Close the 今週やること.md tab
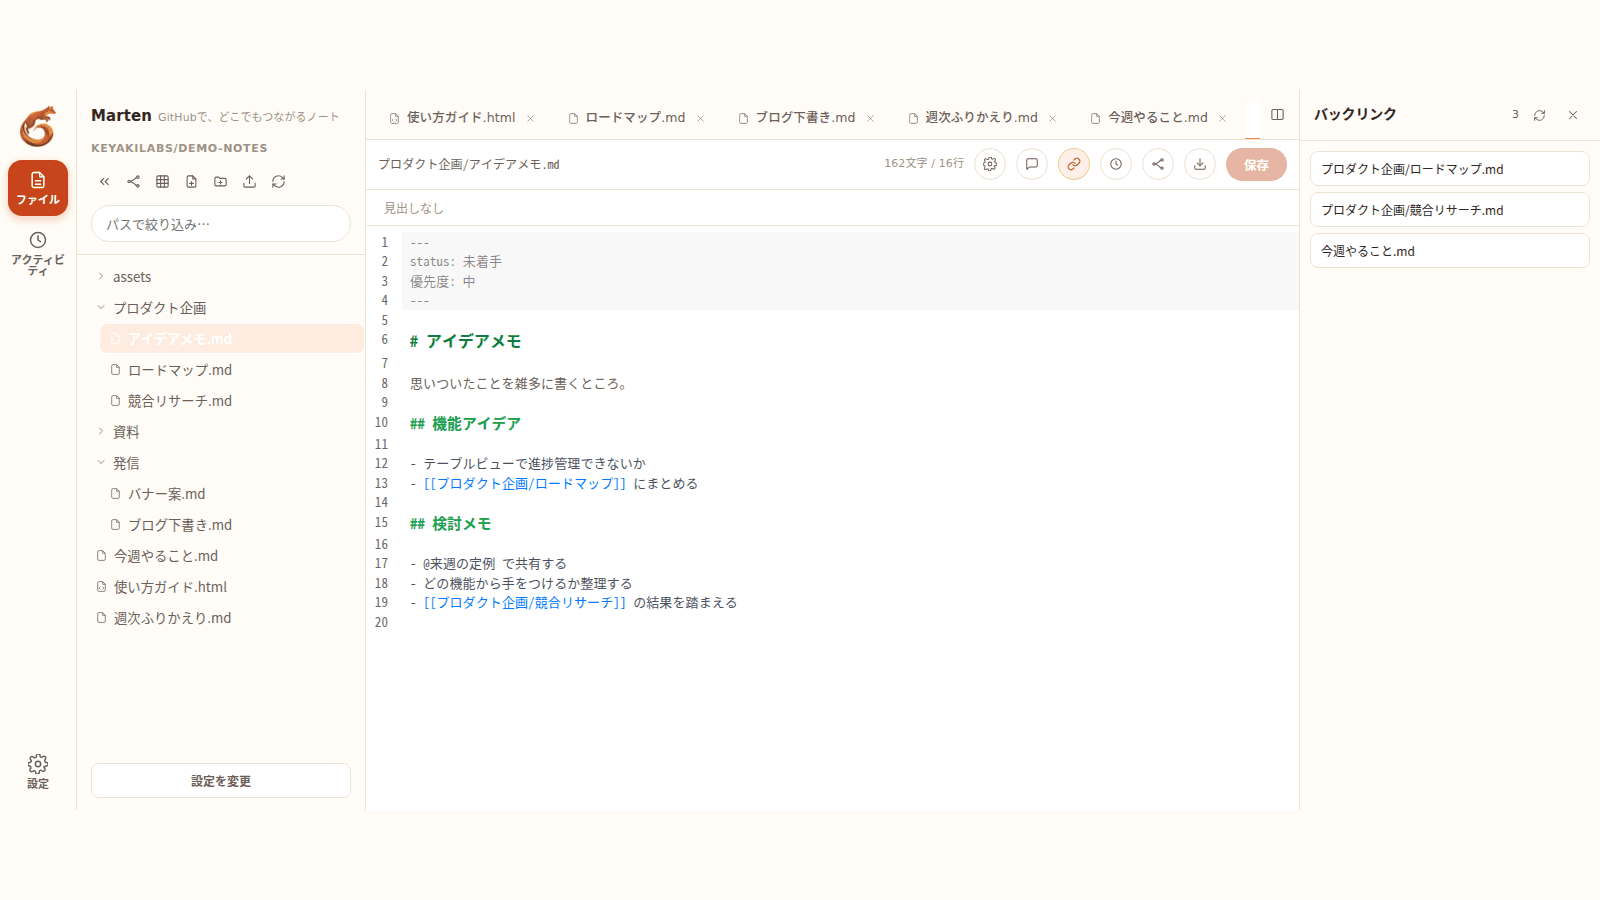 (1222, 118)
